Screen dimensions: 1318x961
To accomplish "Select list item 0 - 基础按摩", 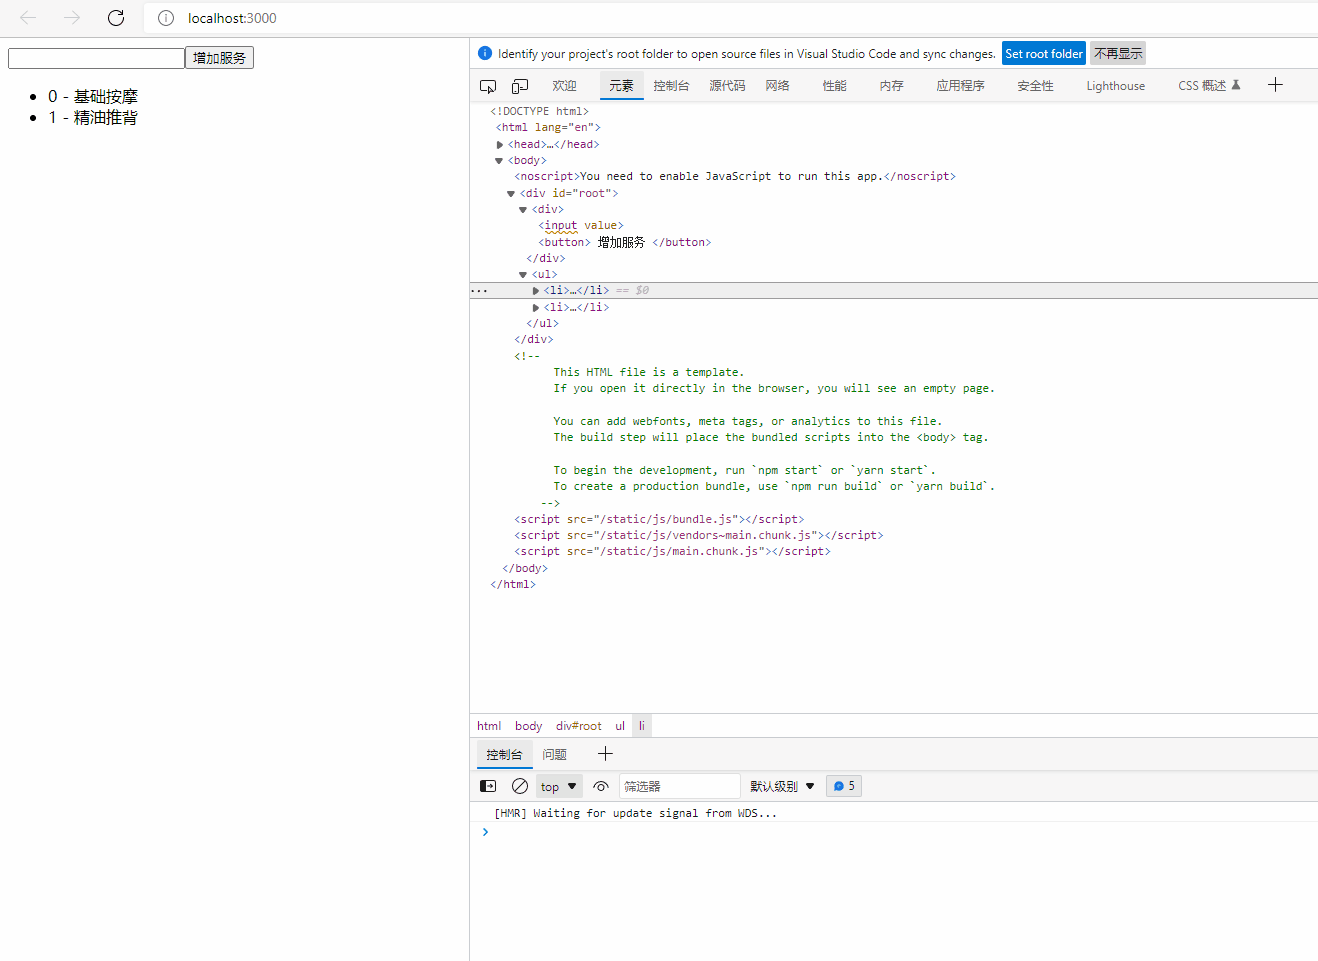I will point(93,96).
